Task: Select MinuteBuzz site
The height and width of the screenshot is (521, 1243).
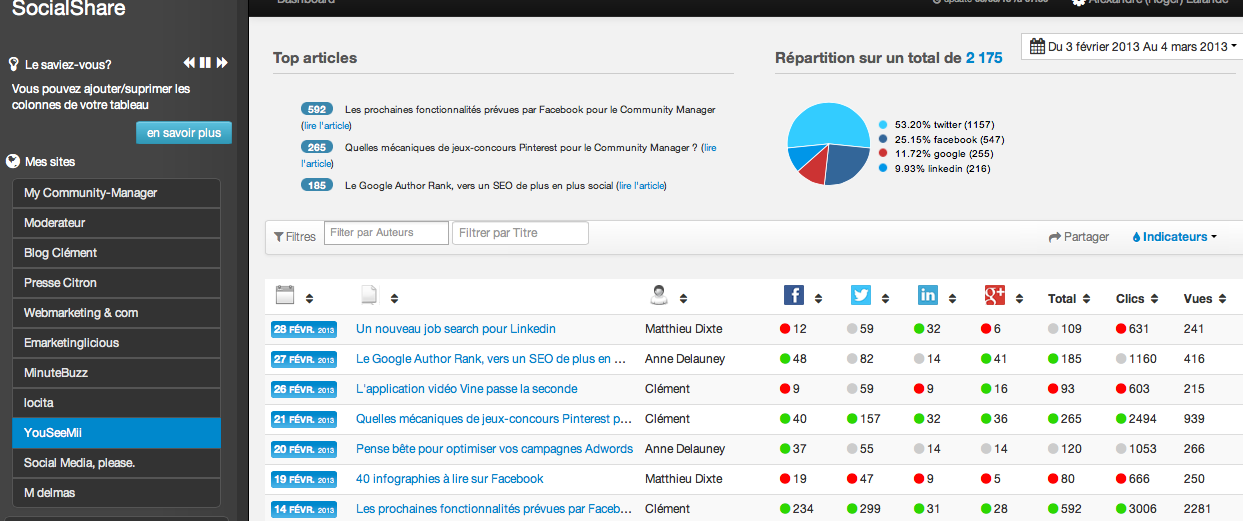Action: [116, 373]
